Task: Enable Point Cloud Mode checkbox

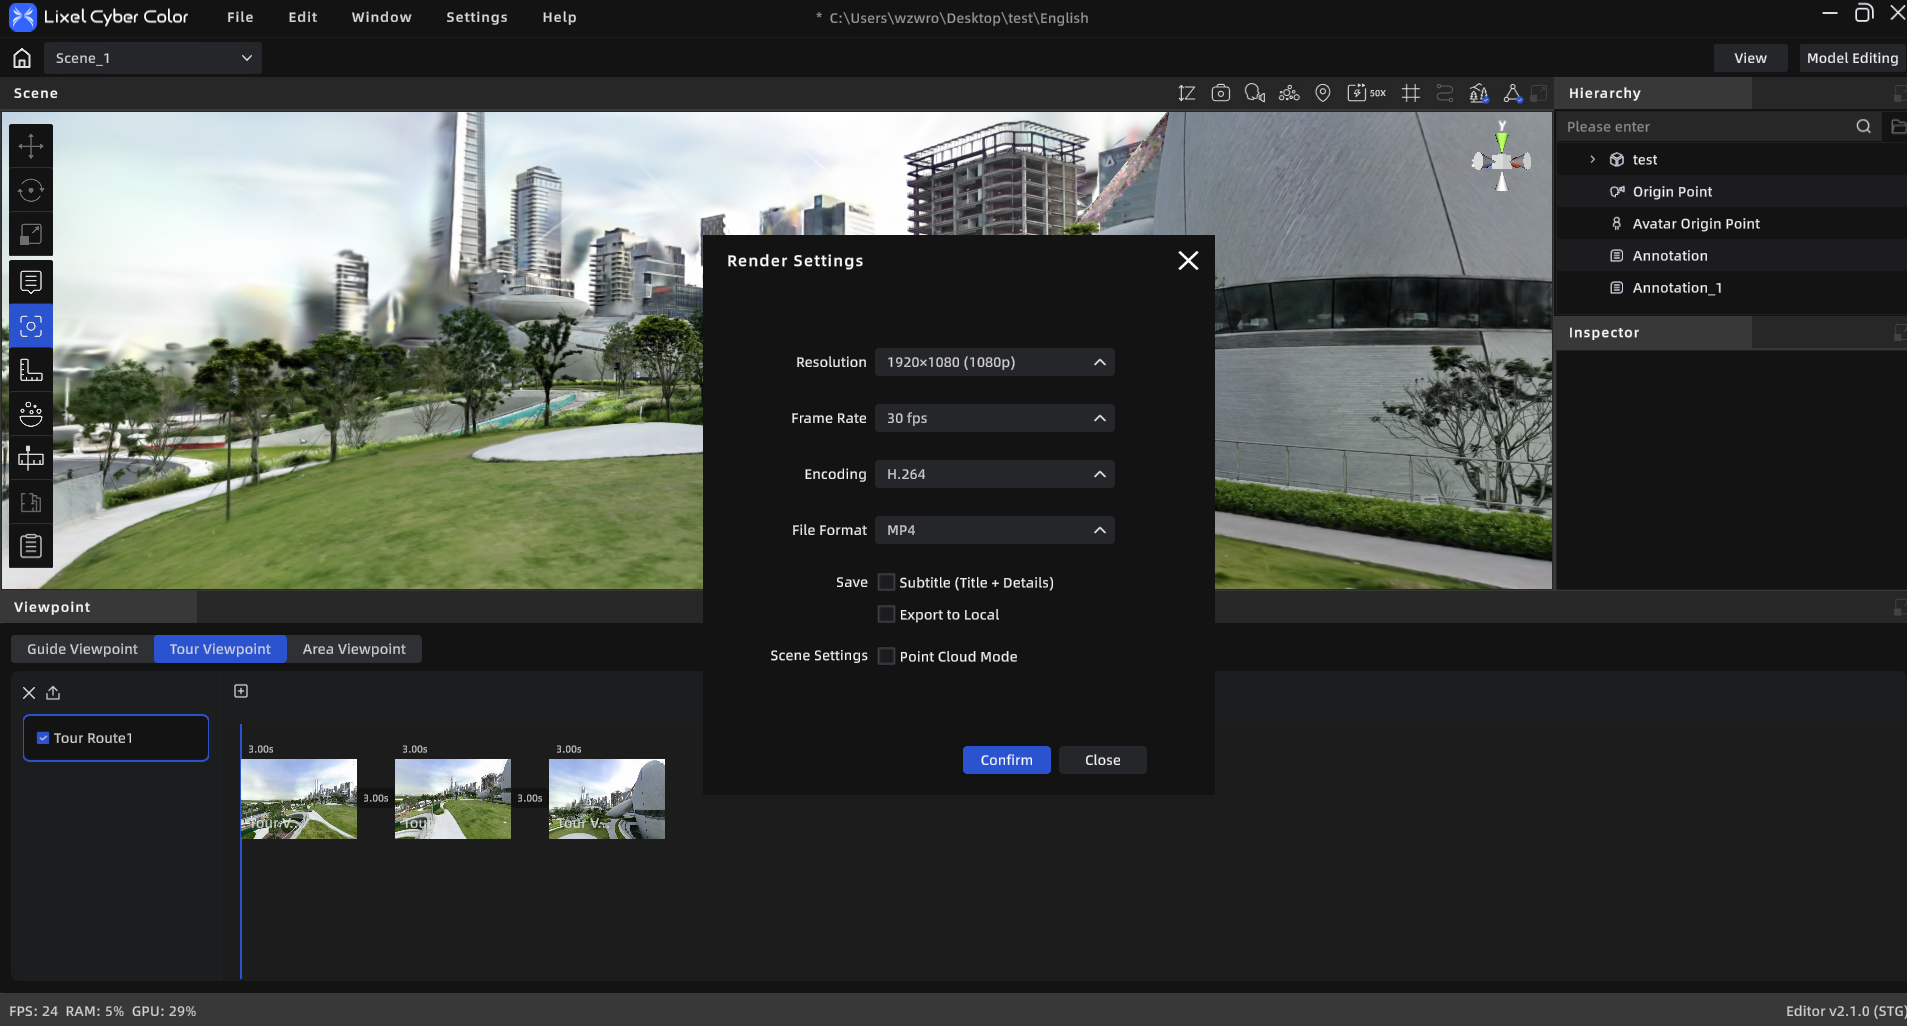Action: [886, 656]
